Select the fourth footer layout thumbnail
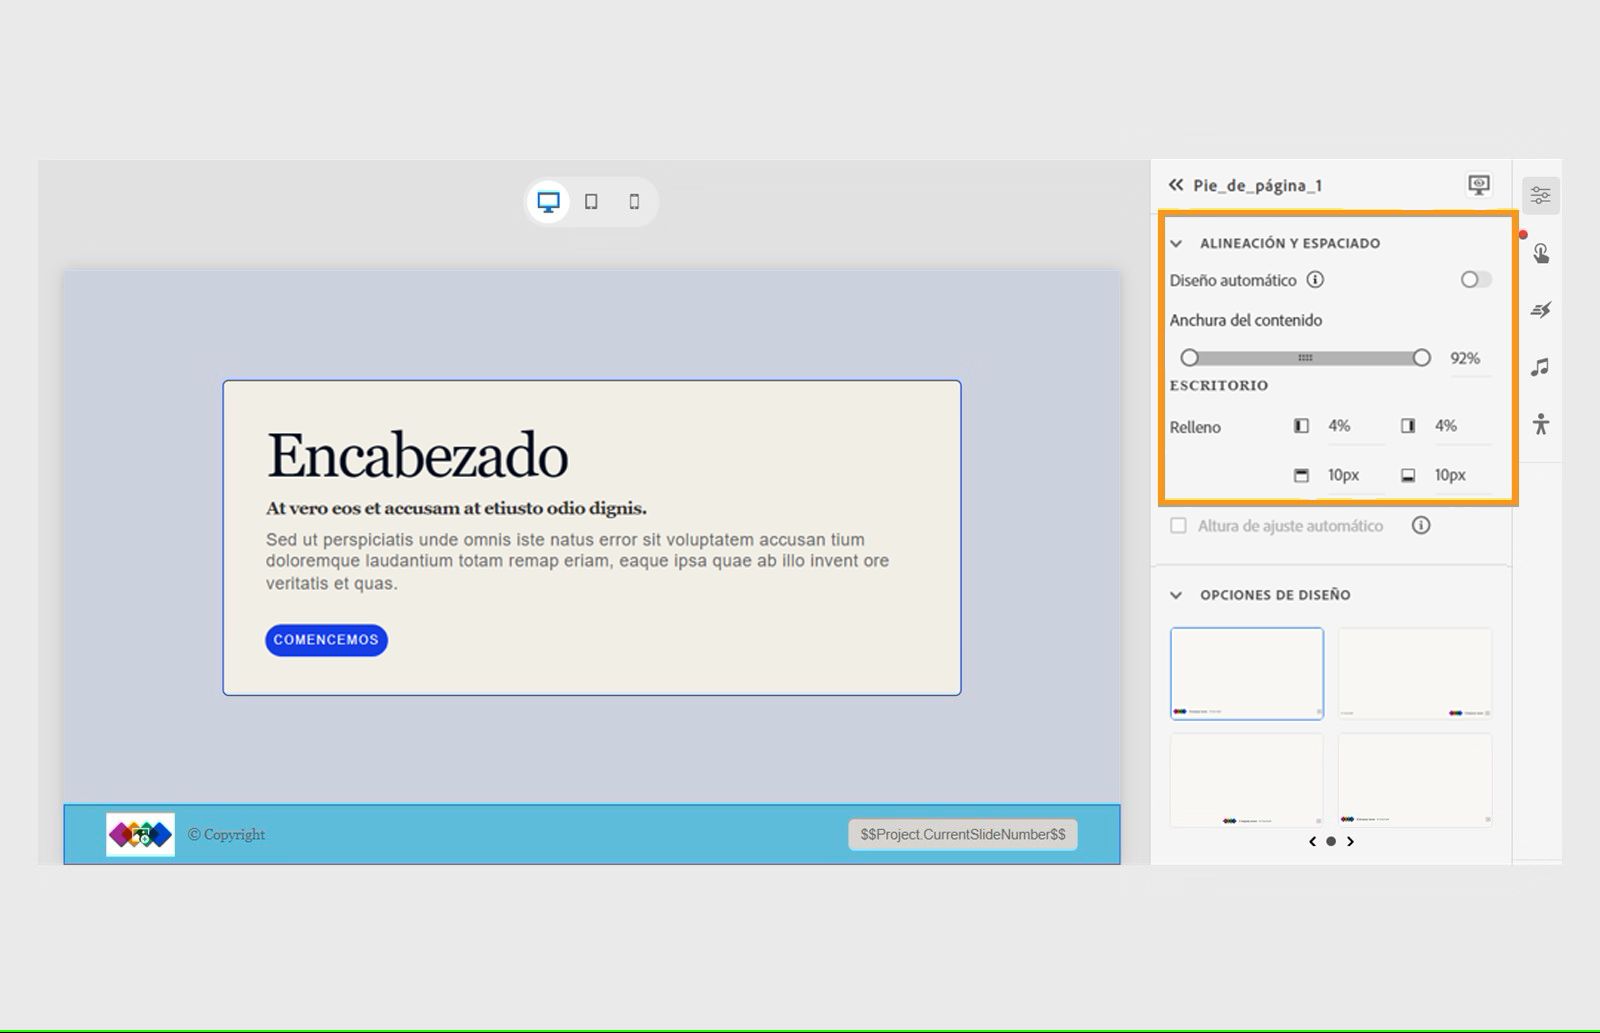This screenshot has width=1600, height=1033. pos(1415,780)
